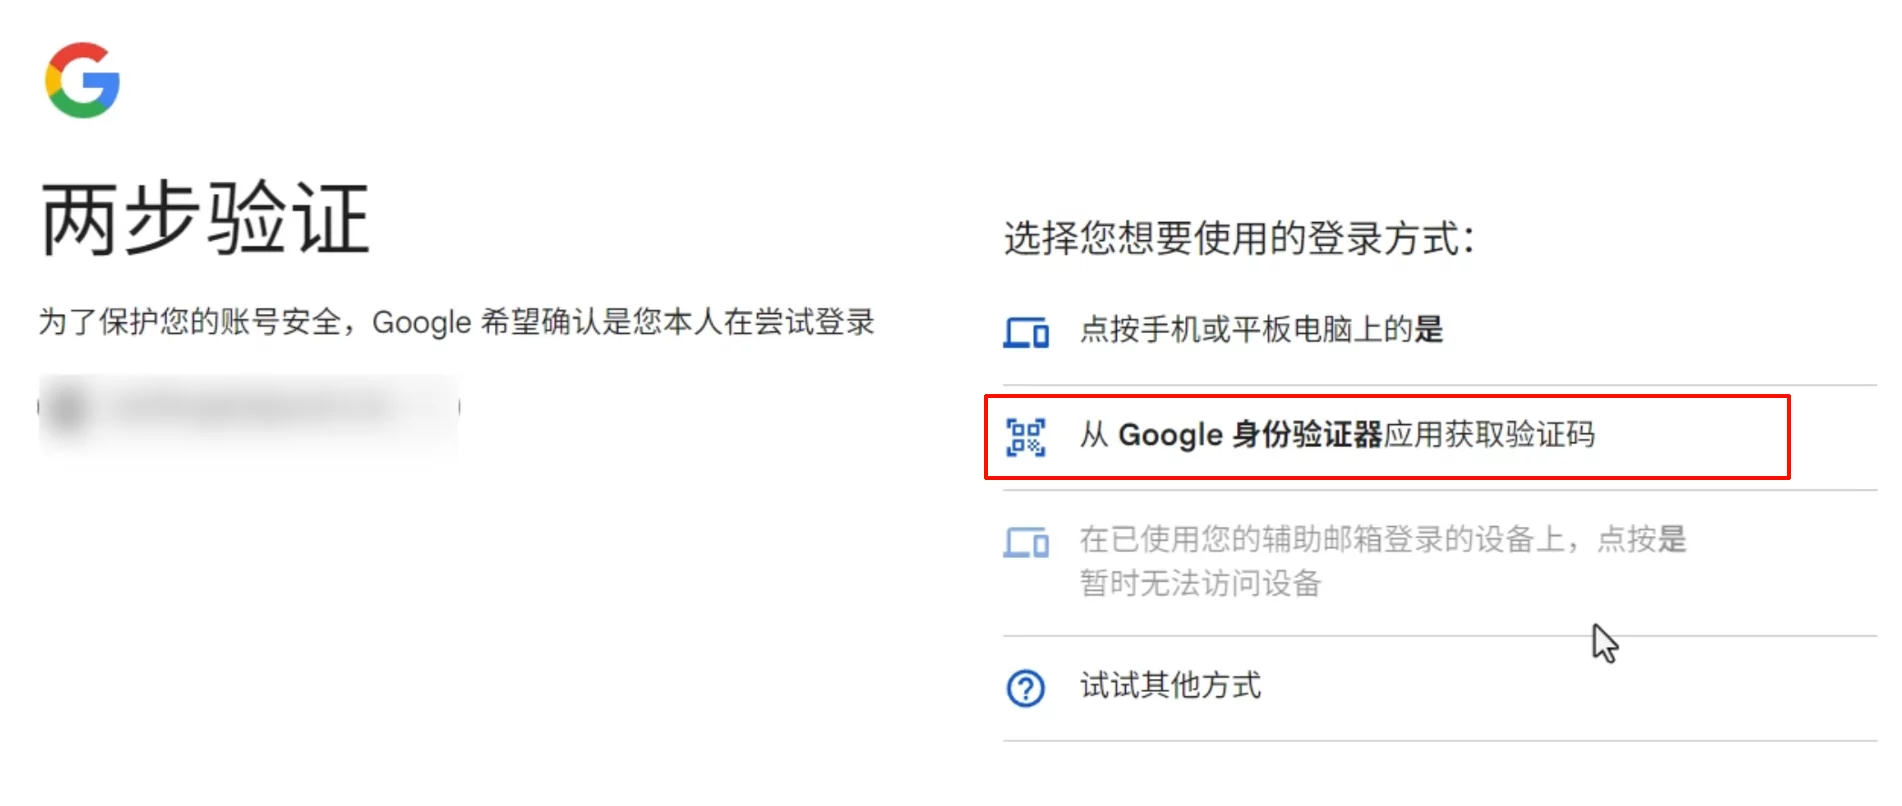Click 点按是 at end of 辅助邮箱 option
The height and width of the screenshot is (806, 1902).
1641,540
